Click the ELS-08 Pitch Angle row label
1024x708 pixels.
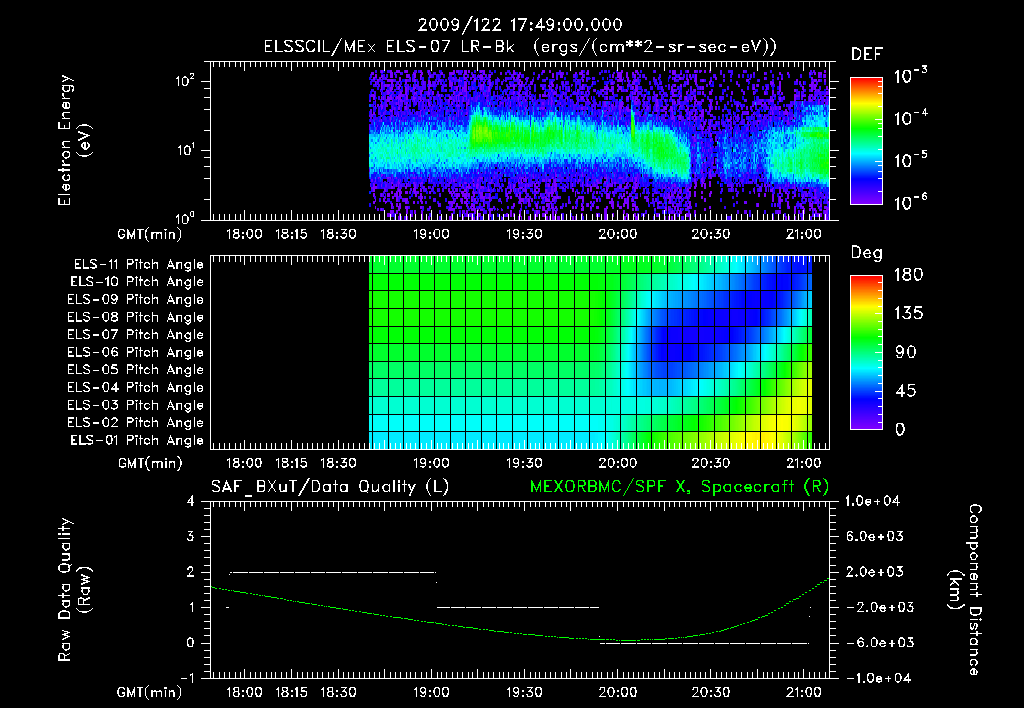pyautogui.click(x=136, y=317)
